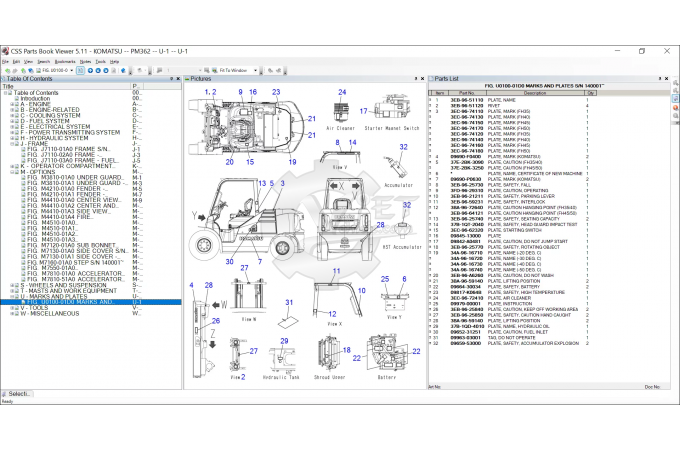Click the green Up-level arrow icon
Viewport: 680px width, 450px height.
(23, 70)
